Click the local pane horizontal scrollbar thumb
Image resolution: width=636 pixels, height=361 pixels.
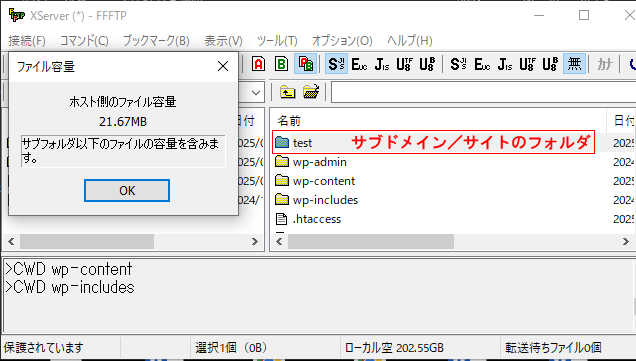click(x=87, y=241)
